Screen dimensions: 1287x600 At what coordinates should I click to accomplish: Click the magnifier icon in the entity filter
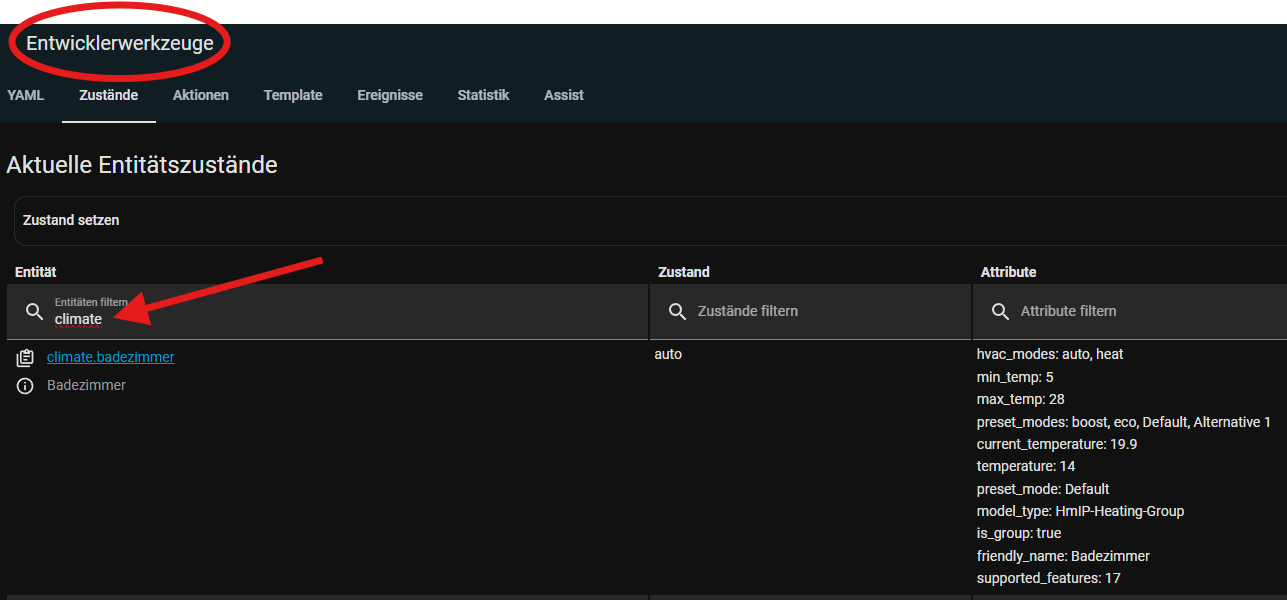[x=35, y=312]
